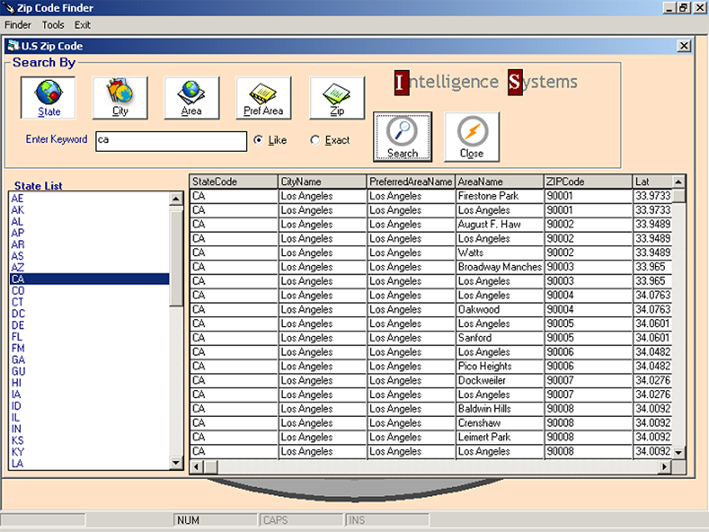Pick the Area search icon
Viewport: 709px width, 532px height.
[x=191, y=98]
